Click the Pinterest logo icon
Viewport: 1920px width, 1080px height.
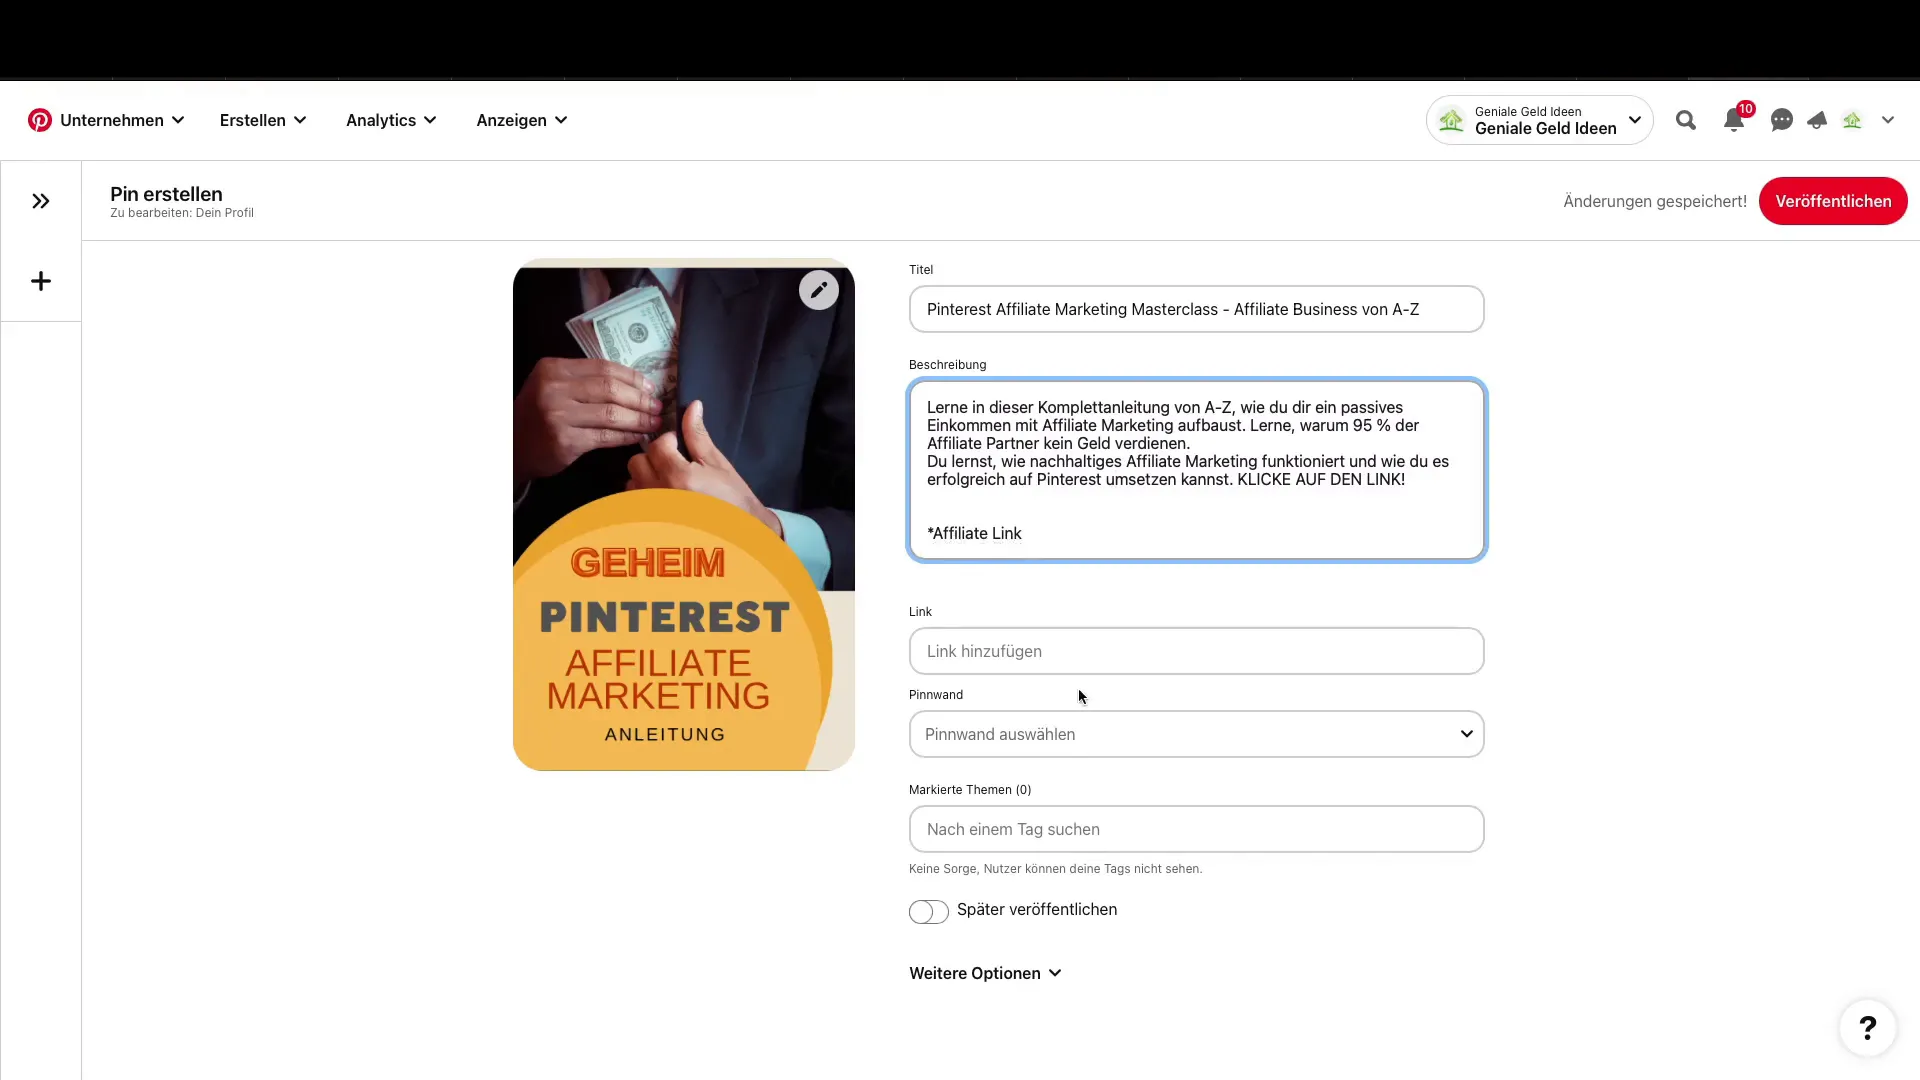pos(40,120)
